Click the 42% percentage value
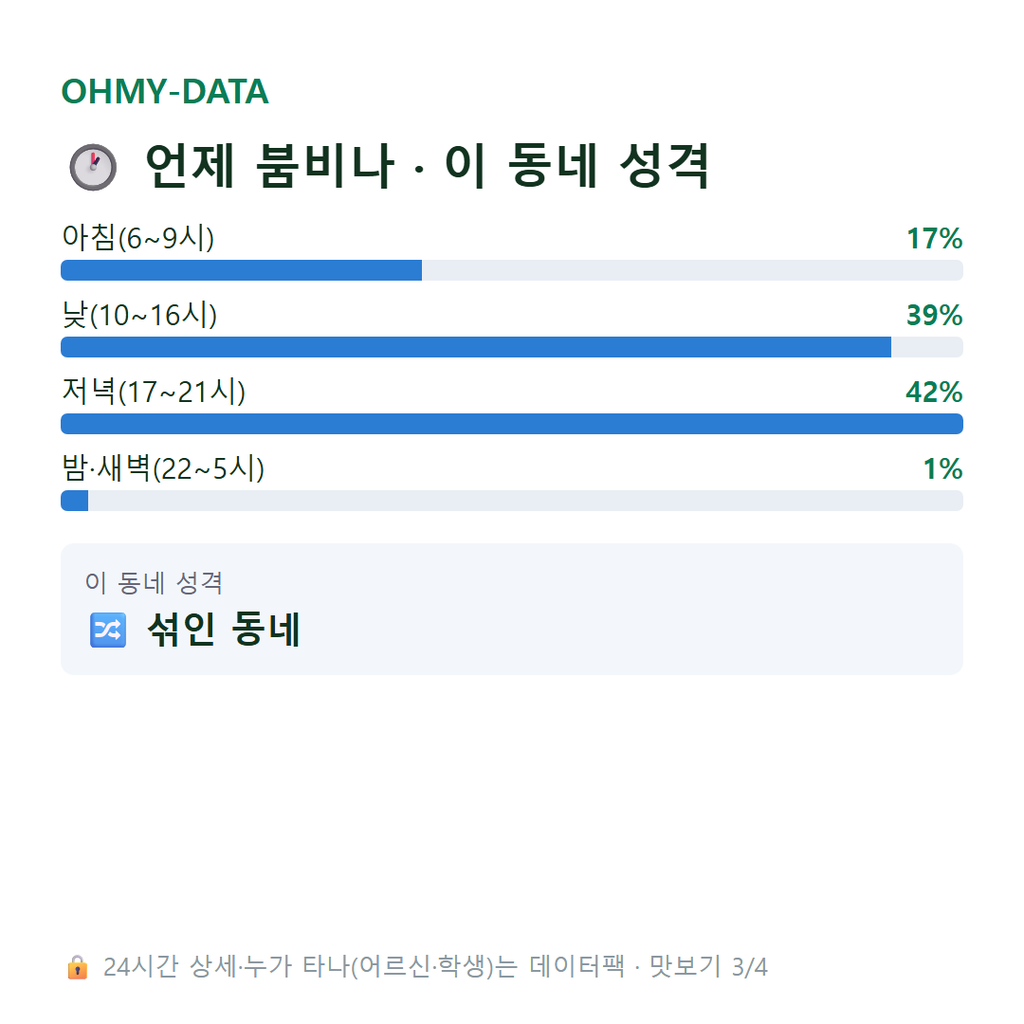Screen dimensions: 1024x1024 (x=934, y=392)
